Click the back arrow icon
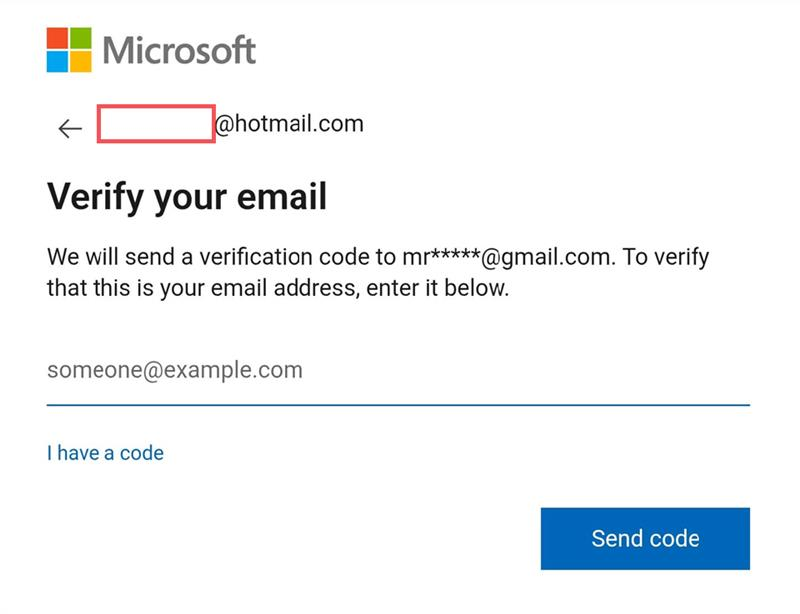Screen dimensions: 800x614 (x=70, y=129)
